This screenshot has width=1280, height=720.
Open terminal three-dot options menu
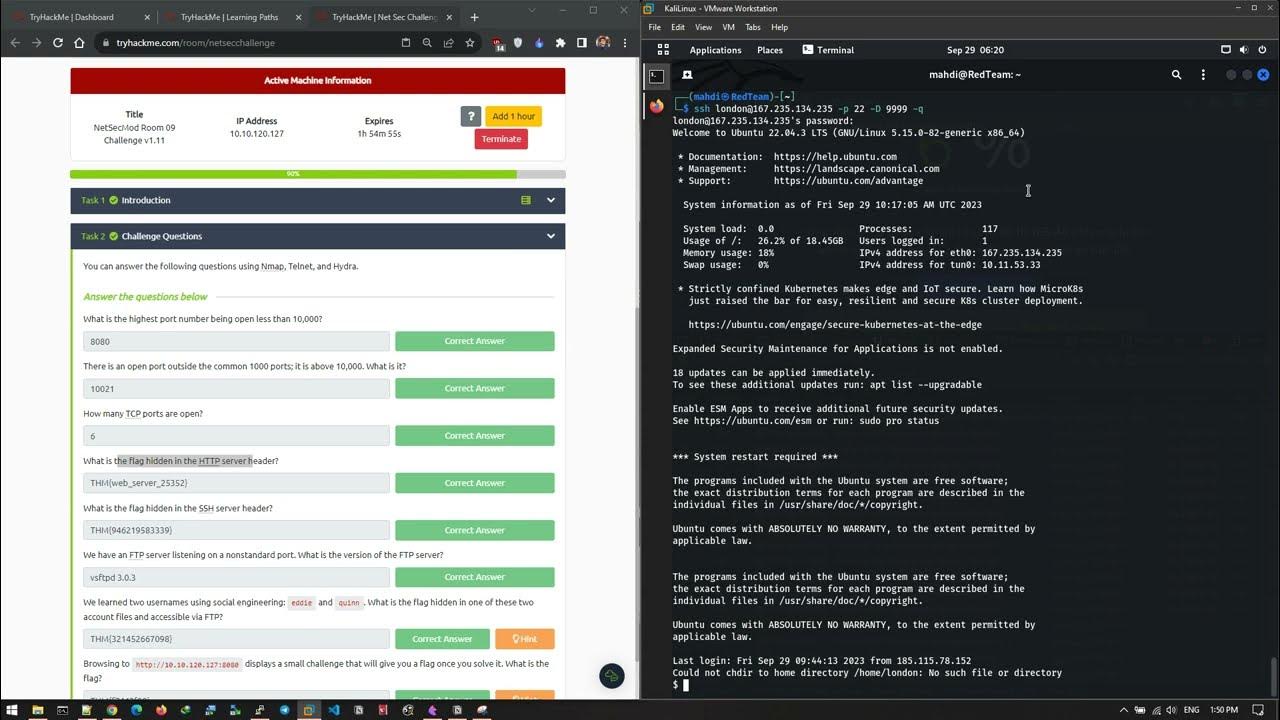(x=1203, y=75)
